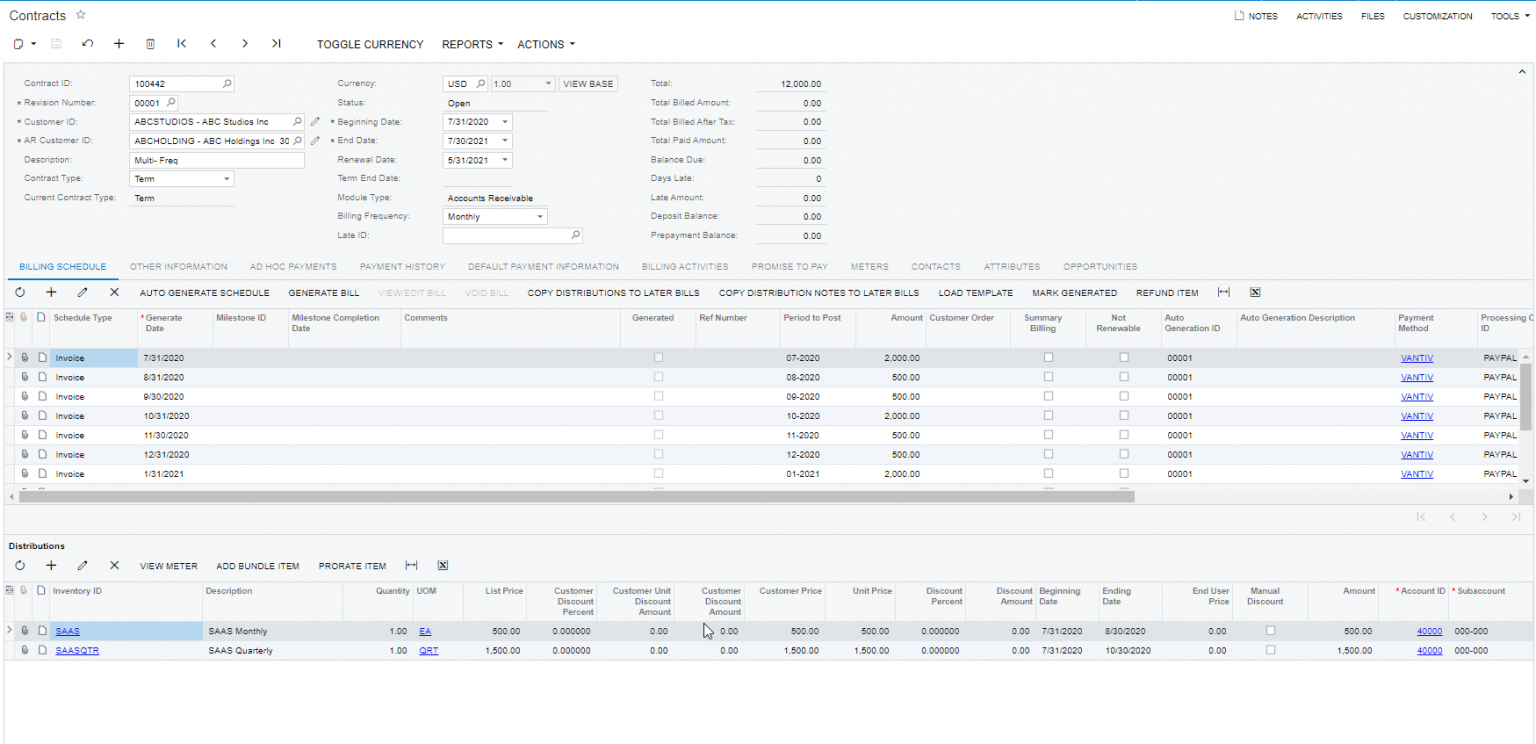Enable Manual Discount for SAAS Monthly
This screenshot has height=744, width=1536.
pos(1270,630)
